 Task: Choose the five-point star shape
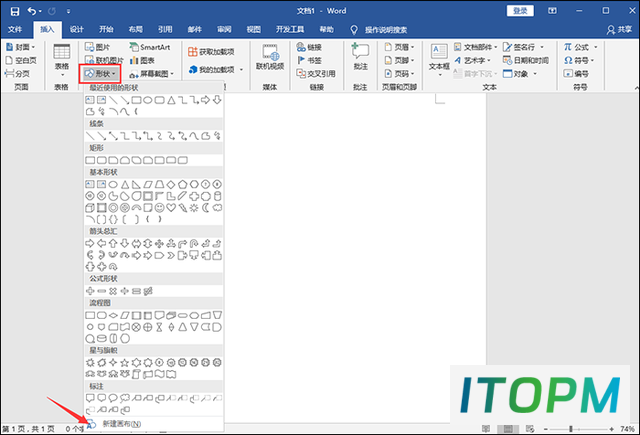tap(124, 362)
